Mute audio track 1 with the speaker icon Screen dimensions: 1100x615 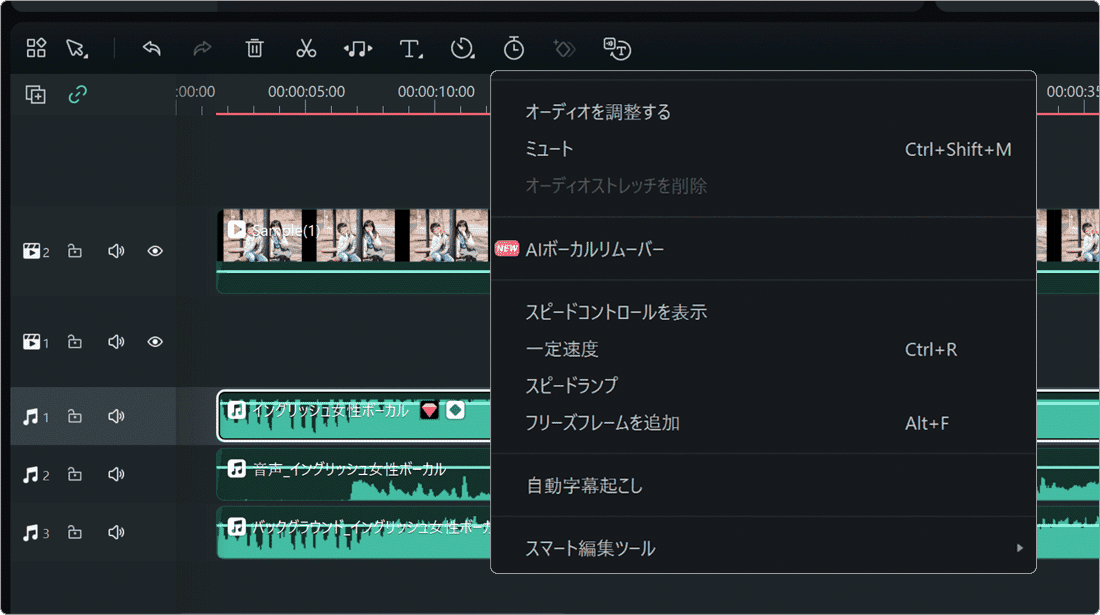tap(116, 416)
